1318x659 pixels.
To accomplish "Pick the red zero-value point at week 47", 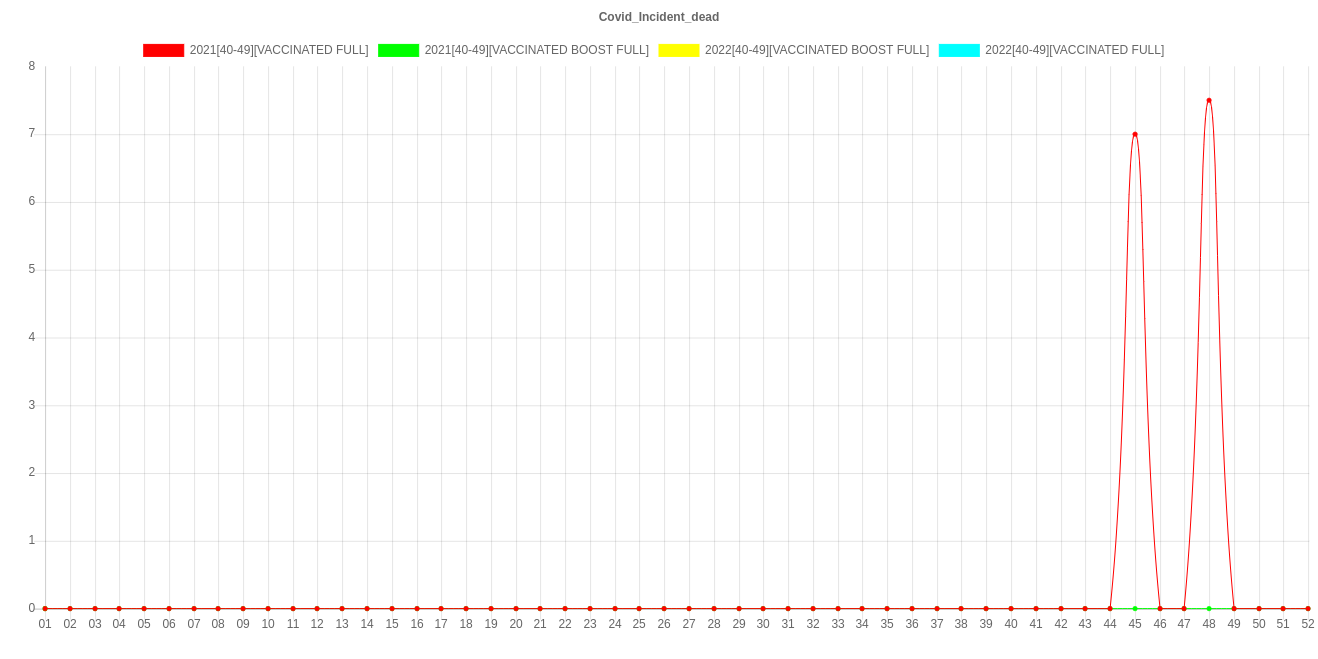I will (1184, 608).
